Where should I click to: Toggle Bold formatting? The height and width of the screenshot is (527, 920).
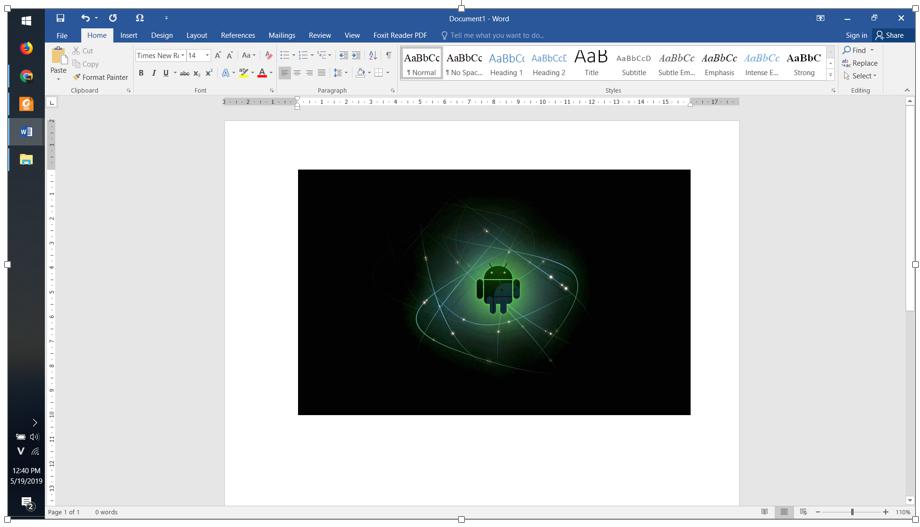pyautogui.click(x=141, y=73)
